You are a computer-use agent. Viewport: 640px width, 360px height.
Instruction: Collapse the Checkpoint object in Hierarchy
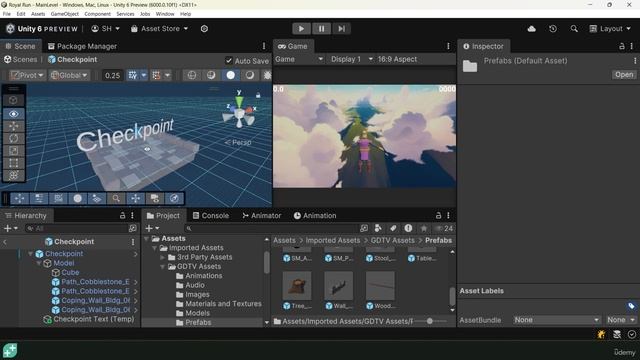pos(30,254)
